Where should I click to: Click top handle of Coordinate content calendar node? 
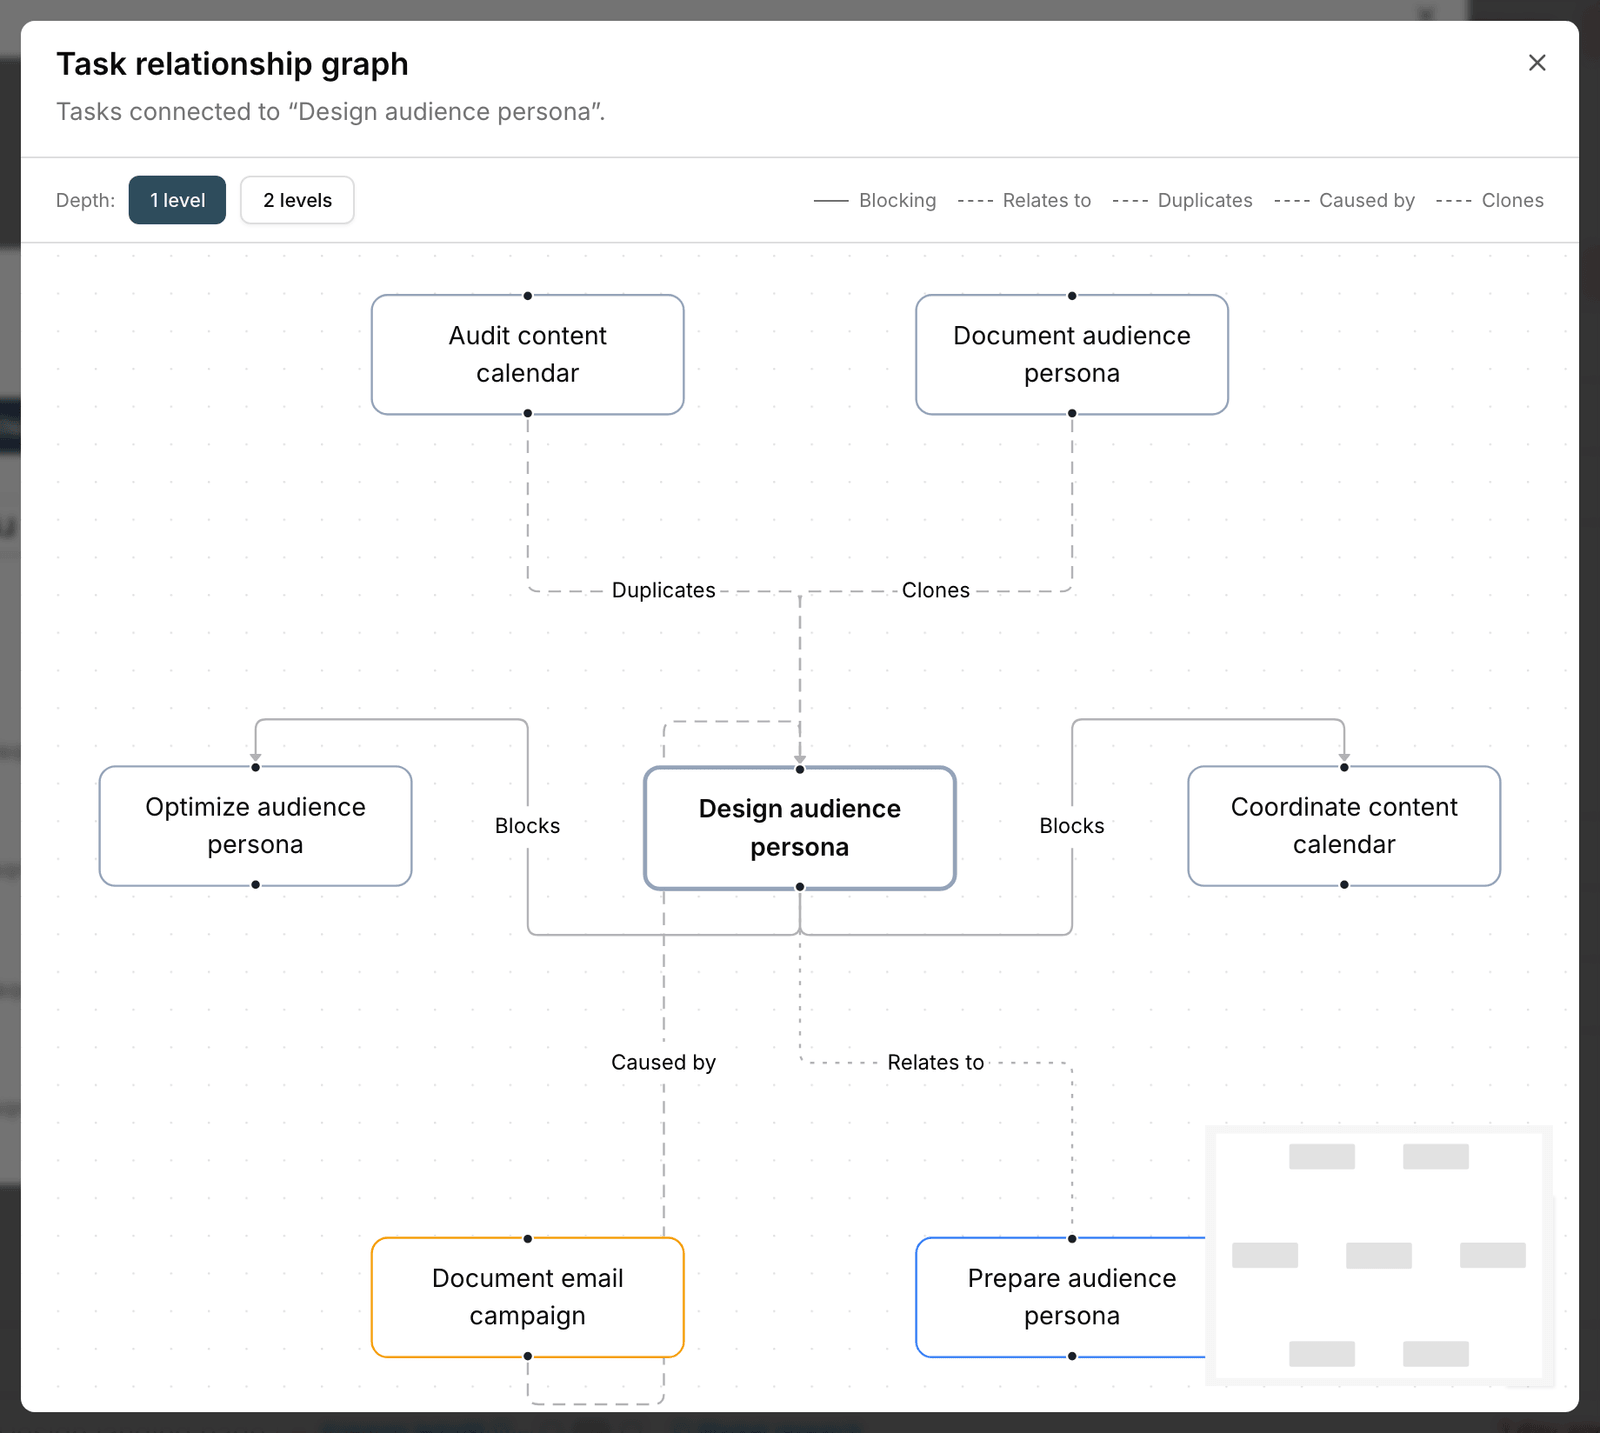tap(1344, 767)
